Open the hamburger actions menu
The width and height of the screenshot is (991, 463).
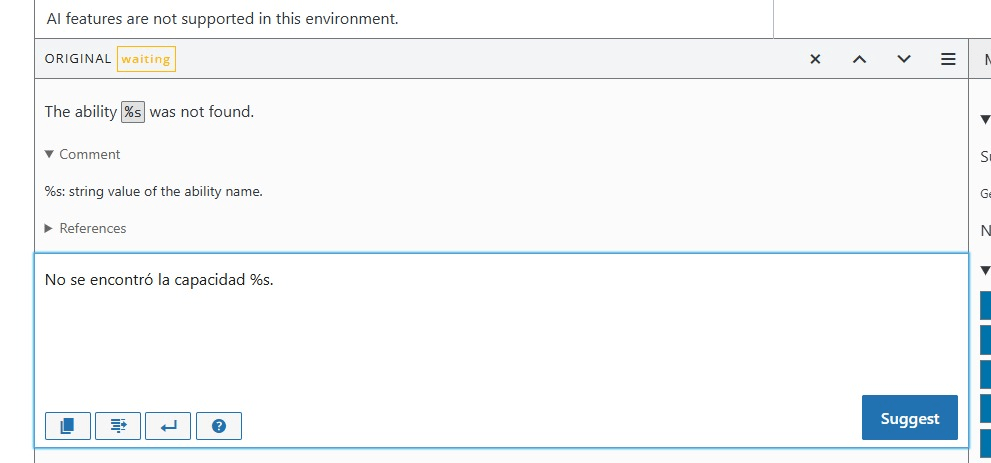click(x=947, y=59)
